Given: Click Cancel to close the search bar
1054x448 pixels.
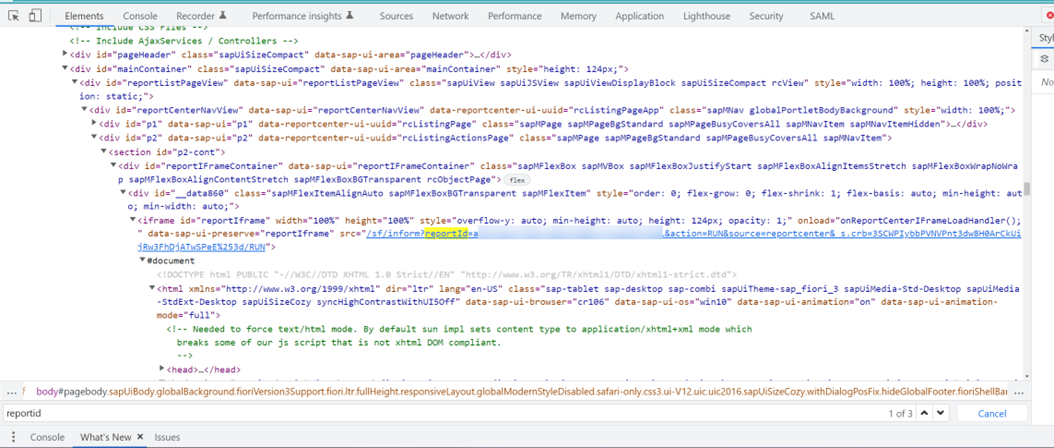Looking at the screenshot, I should (991, 414).
